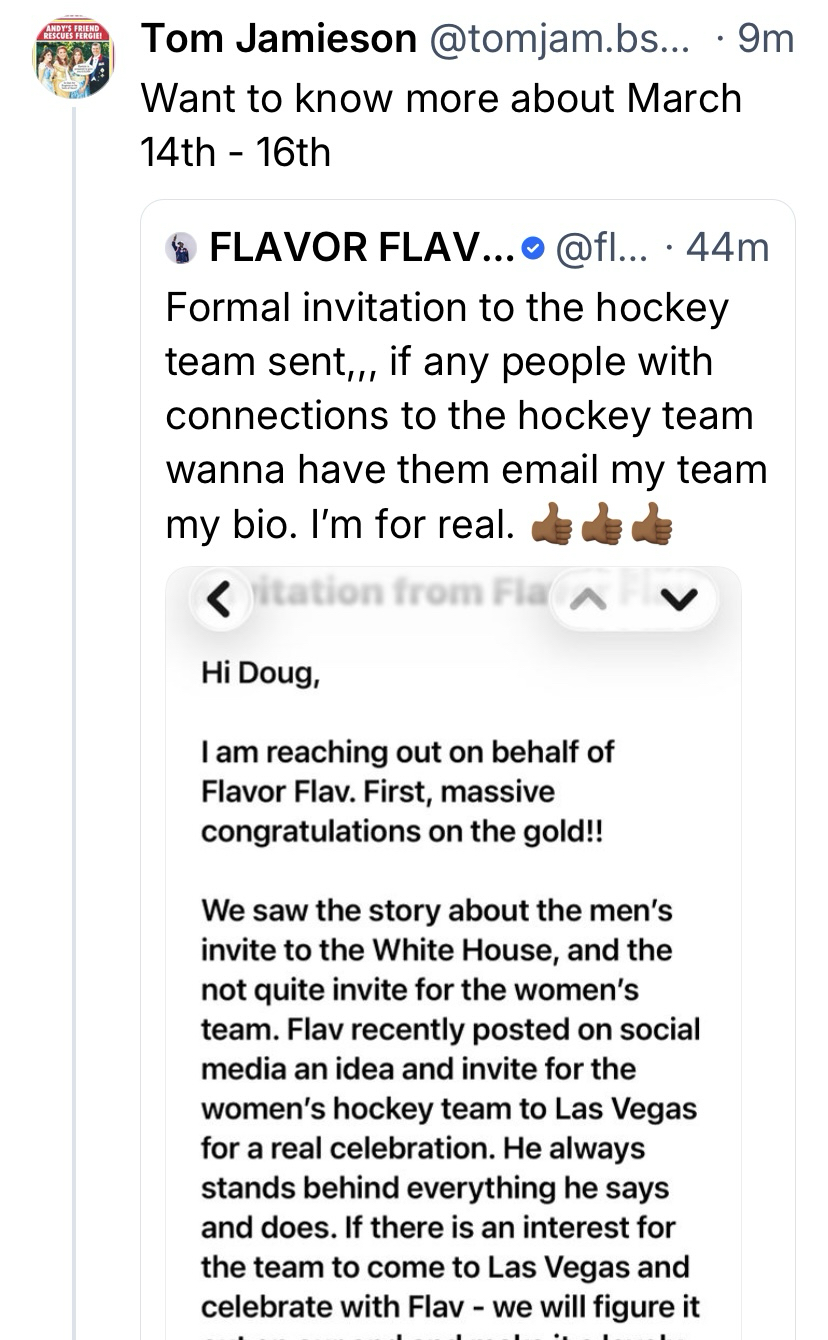Go to previous email with up chevron
Viewport: 828px width, 1340px height.
[588, 600]
